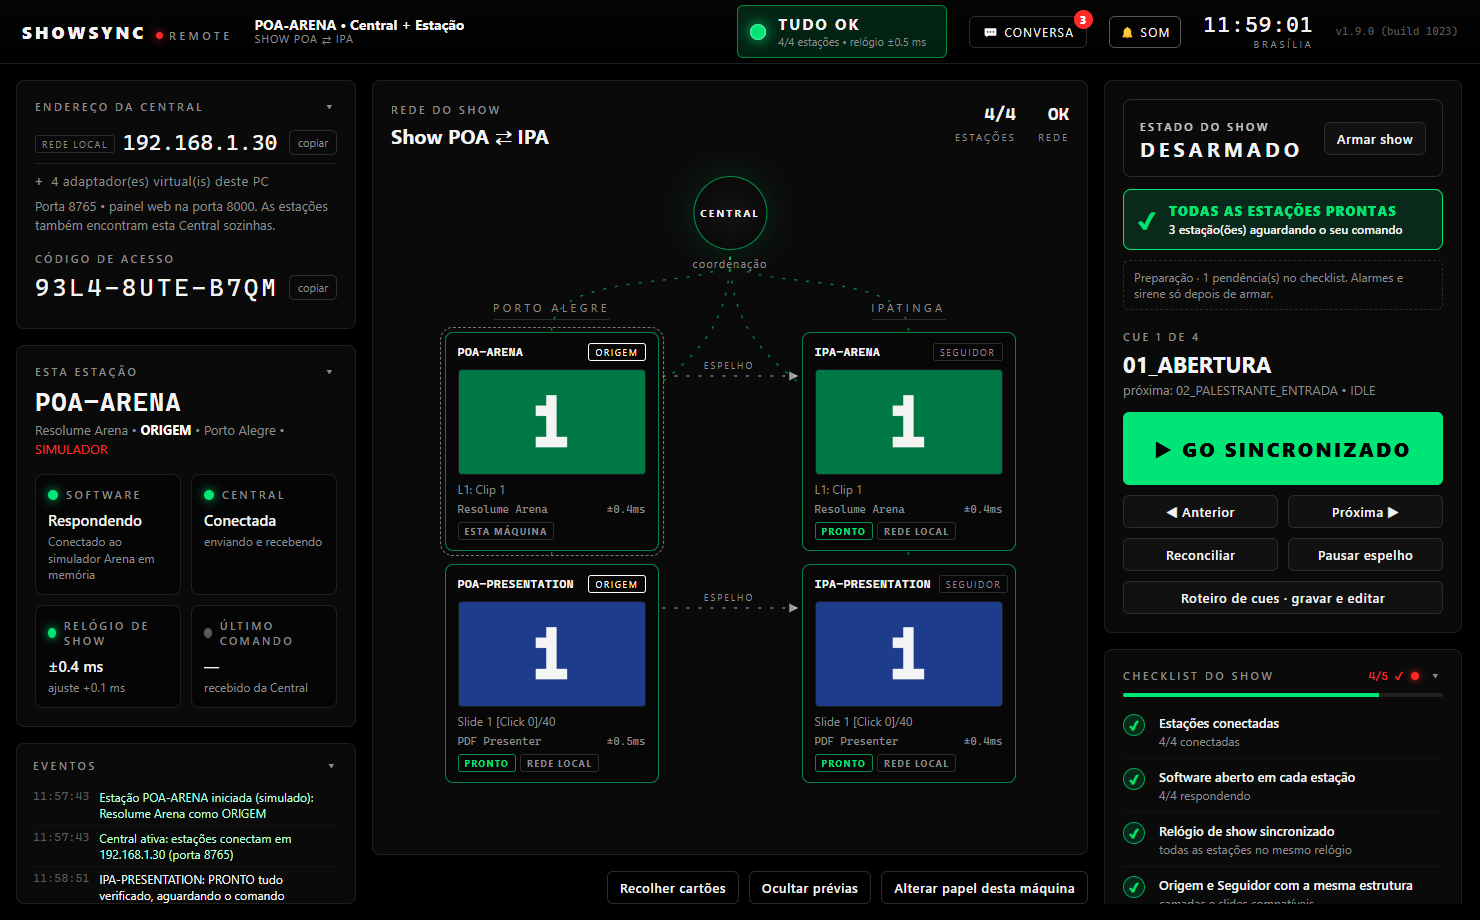This screenshot has height=920, width=1480.
Task: Toggle the Som bell button
Action: coord(1145,32)
